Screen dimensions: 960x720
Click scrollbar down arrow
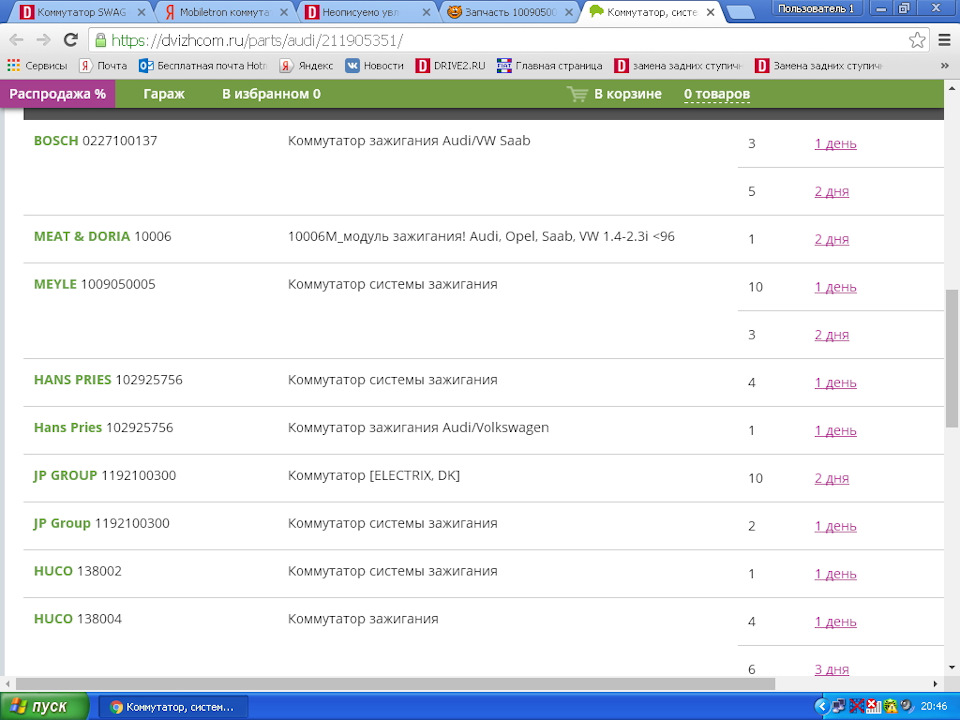coord(952,667)
